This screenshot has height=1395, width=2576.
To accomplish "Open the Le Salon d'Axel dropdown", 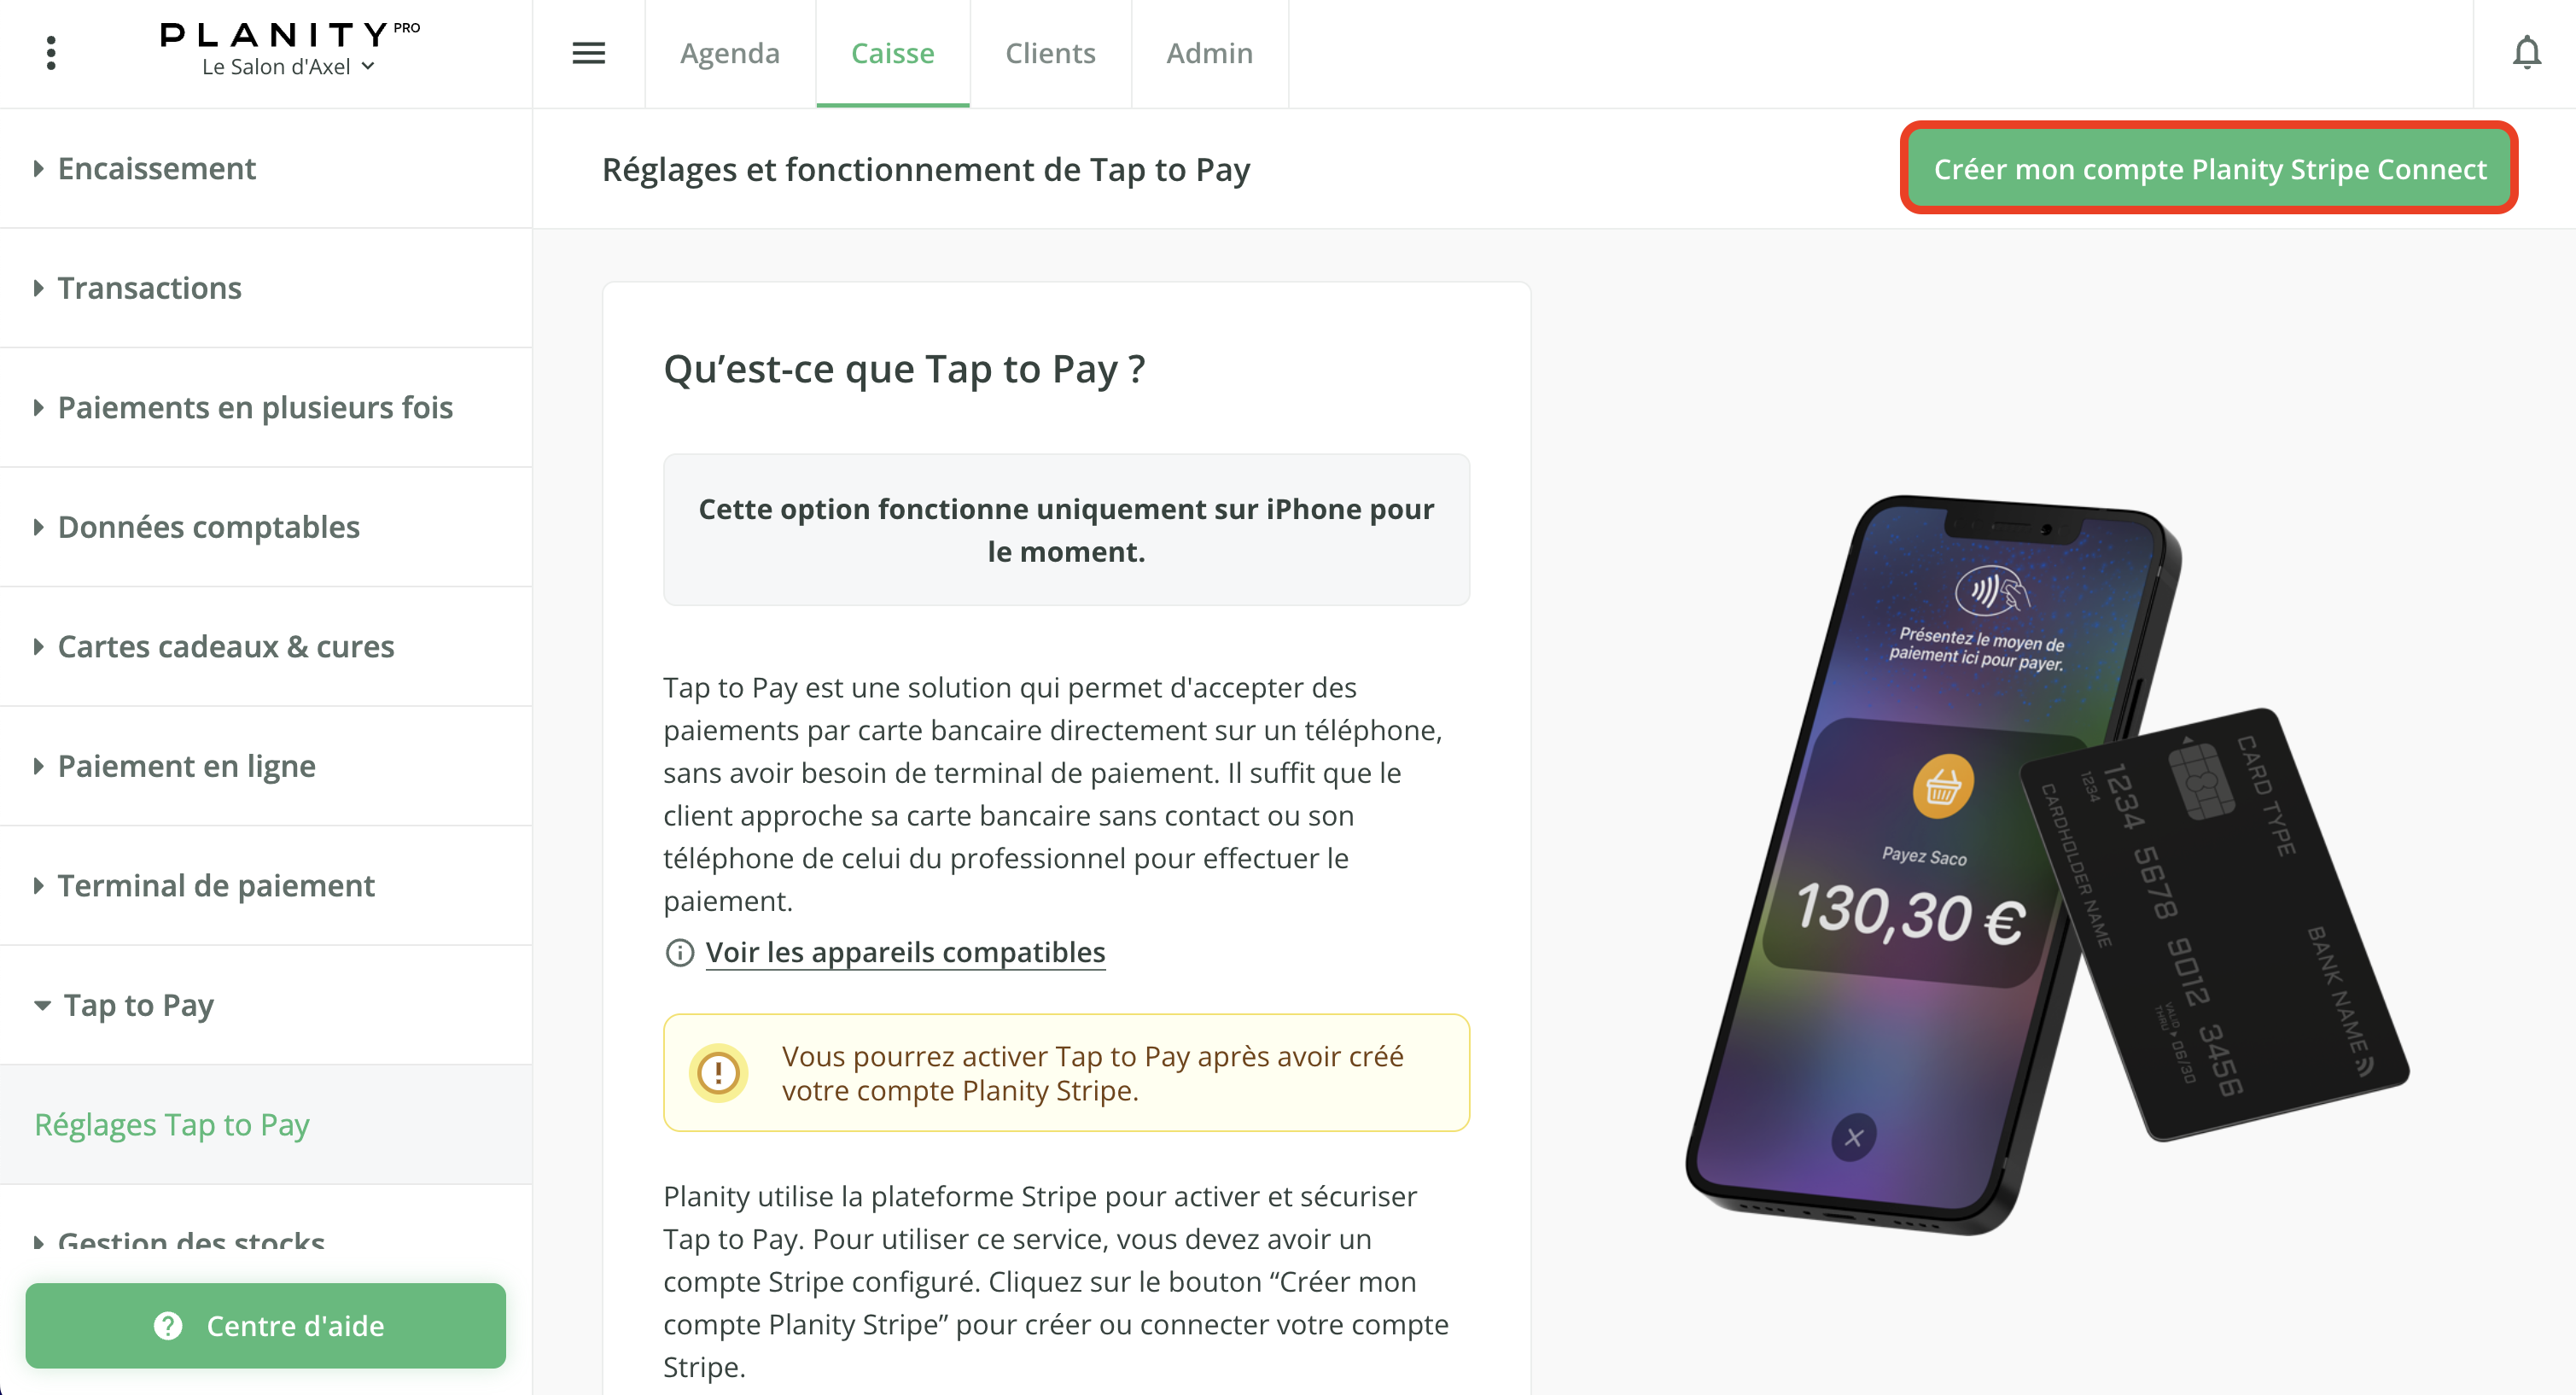I will point(288,67).
